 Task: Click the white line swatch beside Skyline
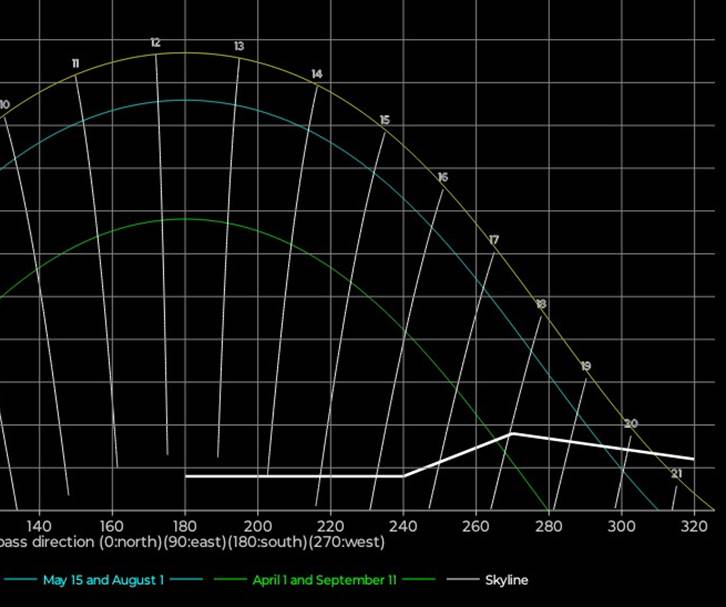click(461, 580)
